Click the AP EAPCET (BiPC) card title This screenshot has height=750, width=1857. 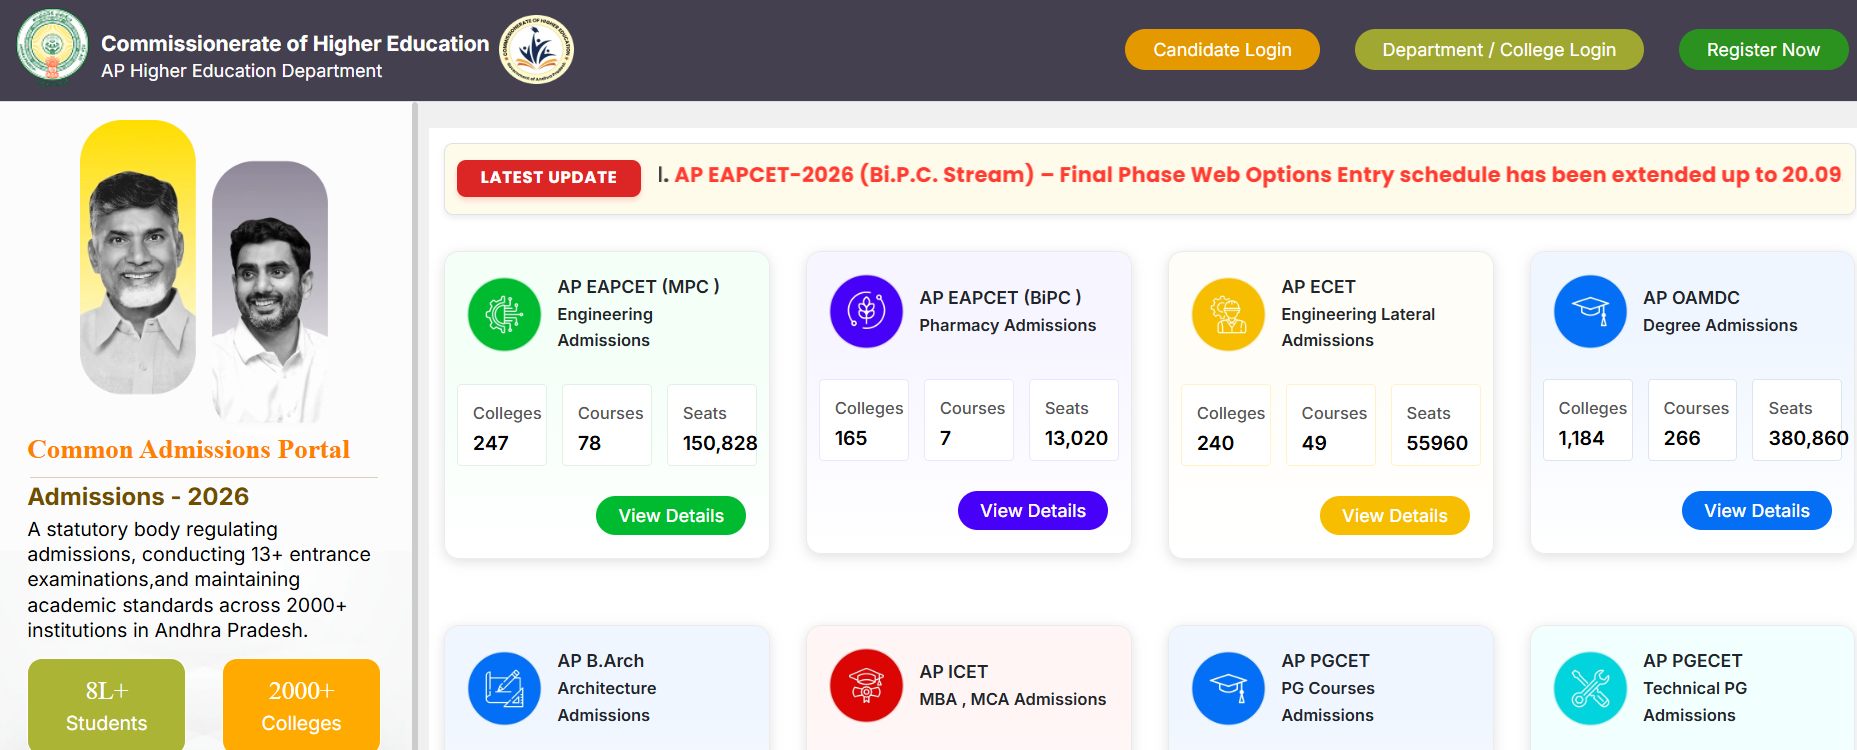pos(1000,298)
